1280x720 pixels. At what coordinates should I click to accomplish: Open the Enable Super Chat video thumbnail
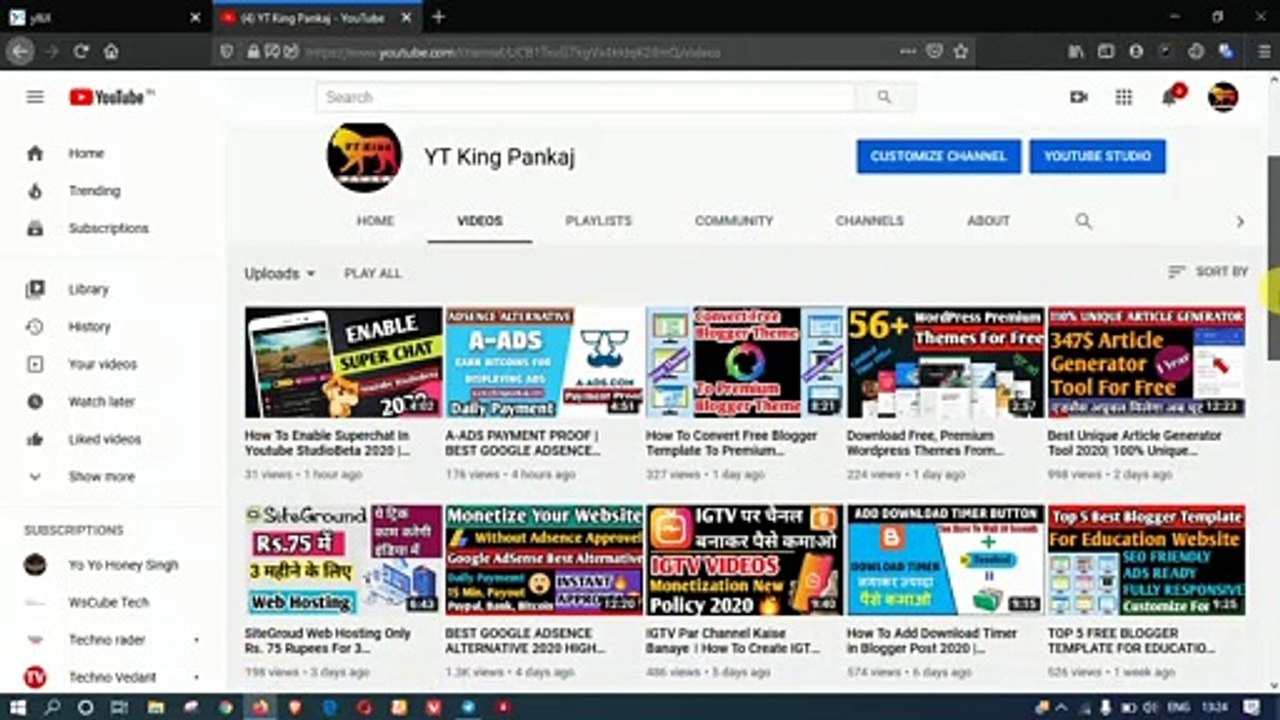pyautogui.click(x=343, y=362)
